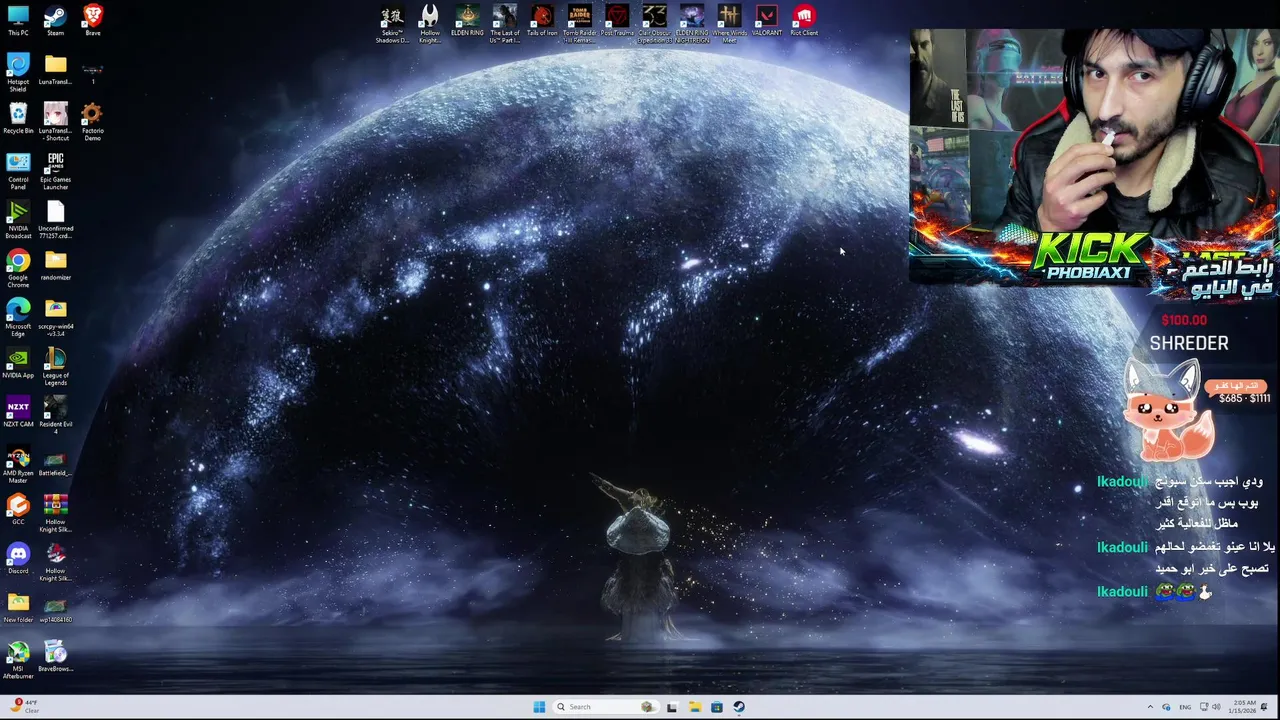Open the Google Chrome desktop icon
This screenshot has height=720, width=1280.
[18, 269]
